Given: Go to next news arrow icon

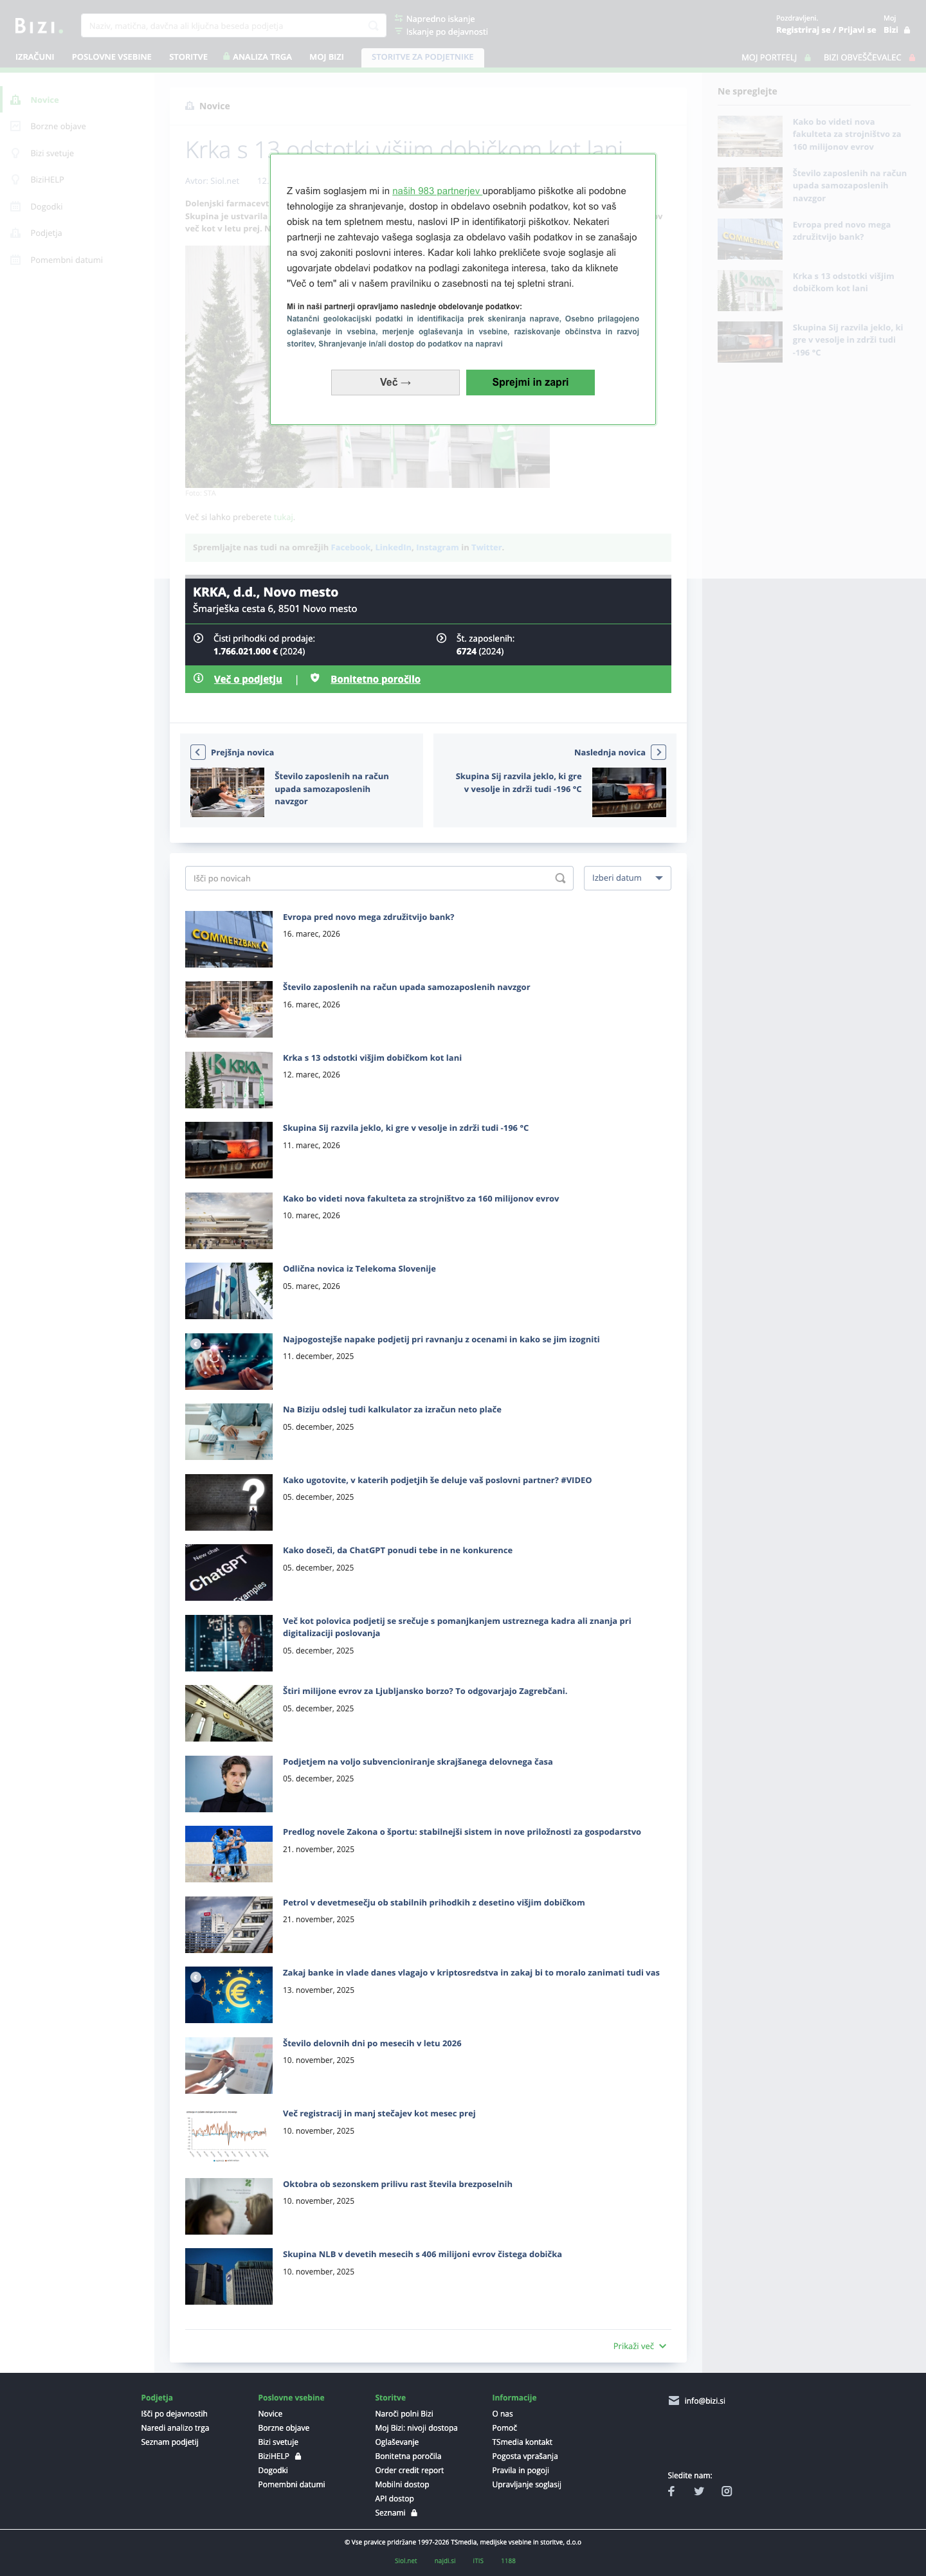Looking at the screenshot, I should 658,752.
